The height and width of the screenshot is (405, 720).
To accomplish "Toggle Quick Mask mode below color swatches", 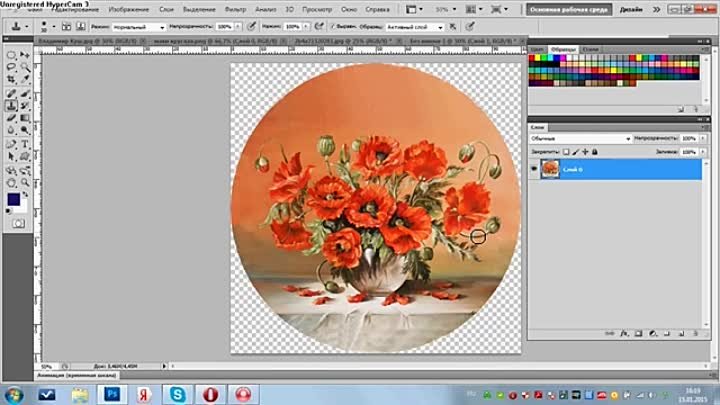I will [19, 226].
